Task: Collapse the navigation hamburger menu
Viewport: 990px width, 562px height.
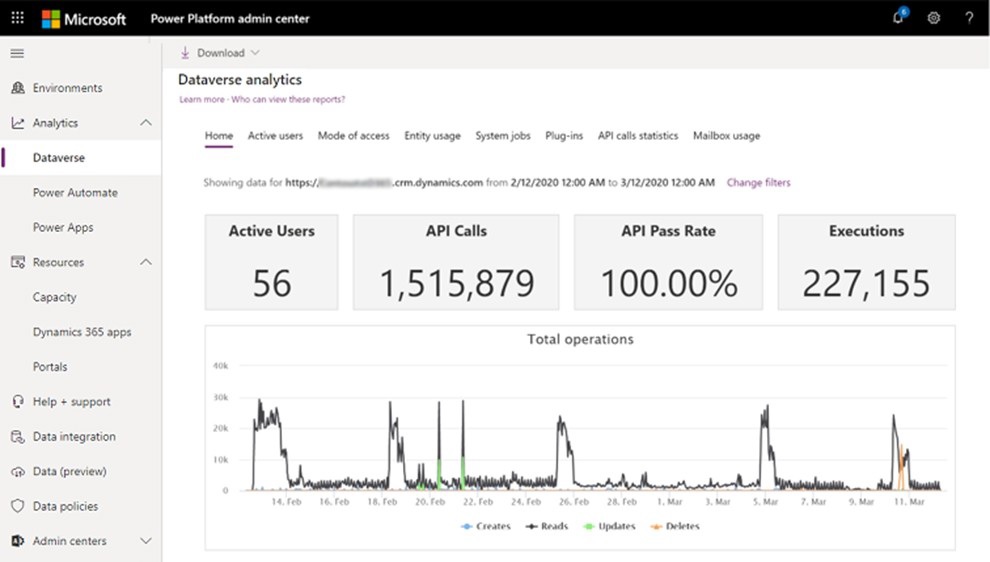Action: (17, 54)
